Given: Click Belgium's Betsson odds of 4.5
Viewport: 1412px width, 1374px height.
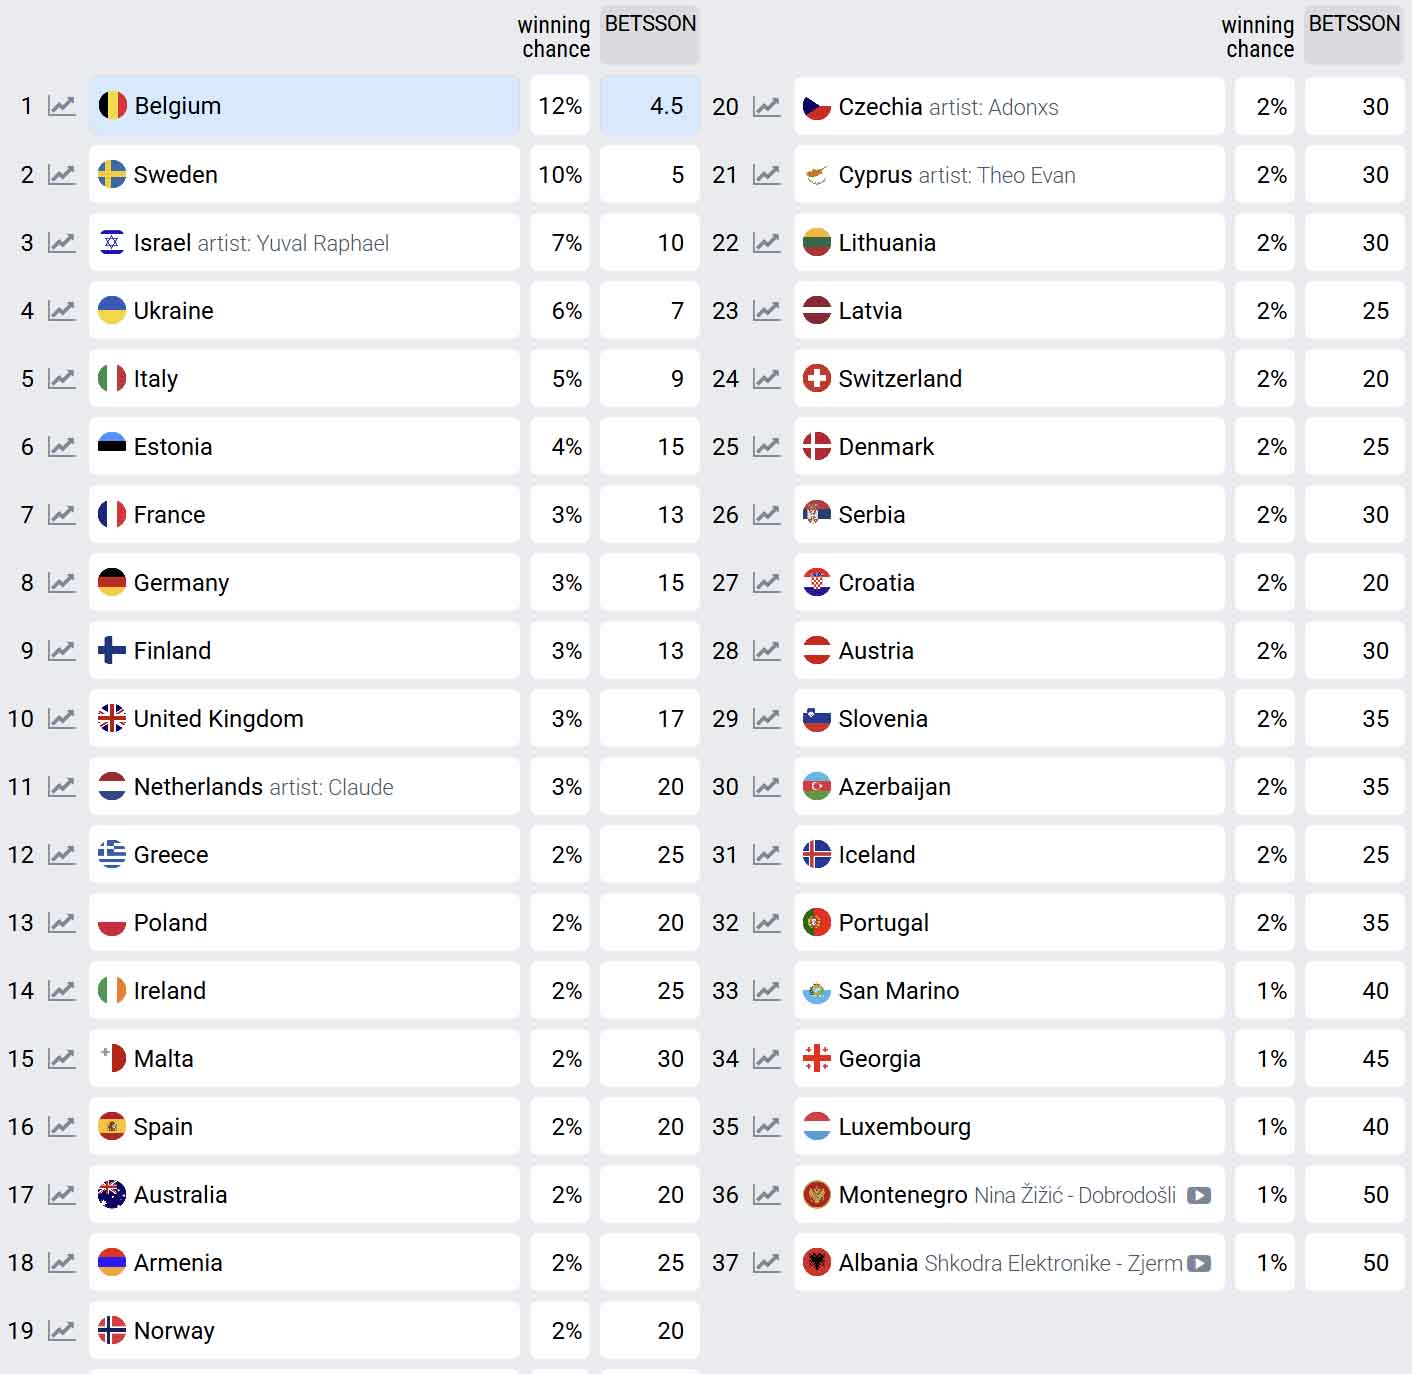Looking at the screenshot, I should point(650,106).
